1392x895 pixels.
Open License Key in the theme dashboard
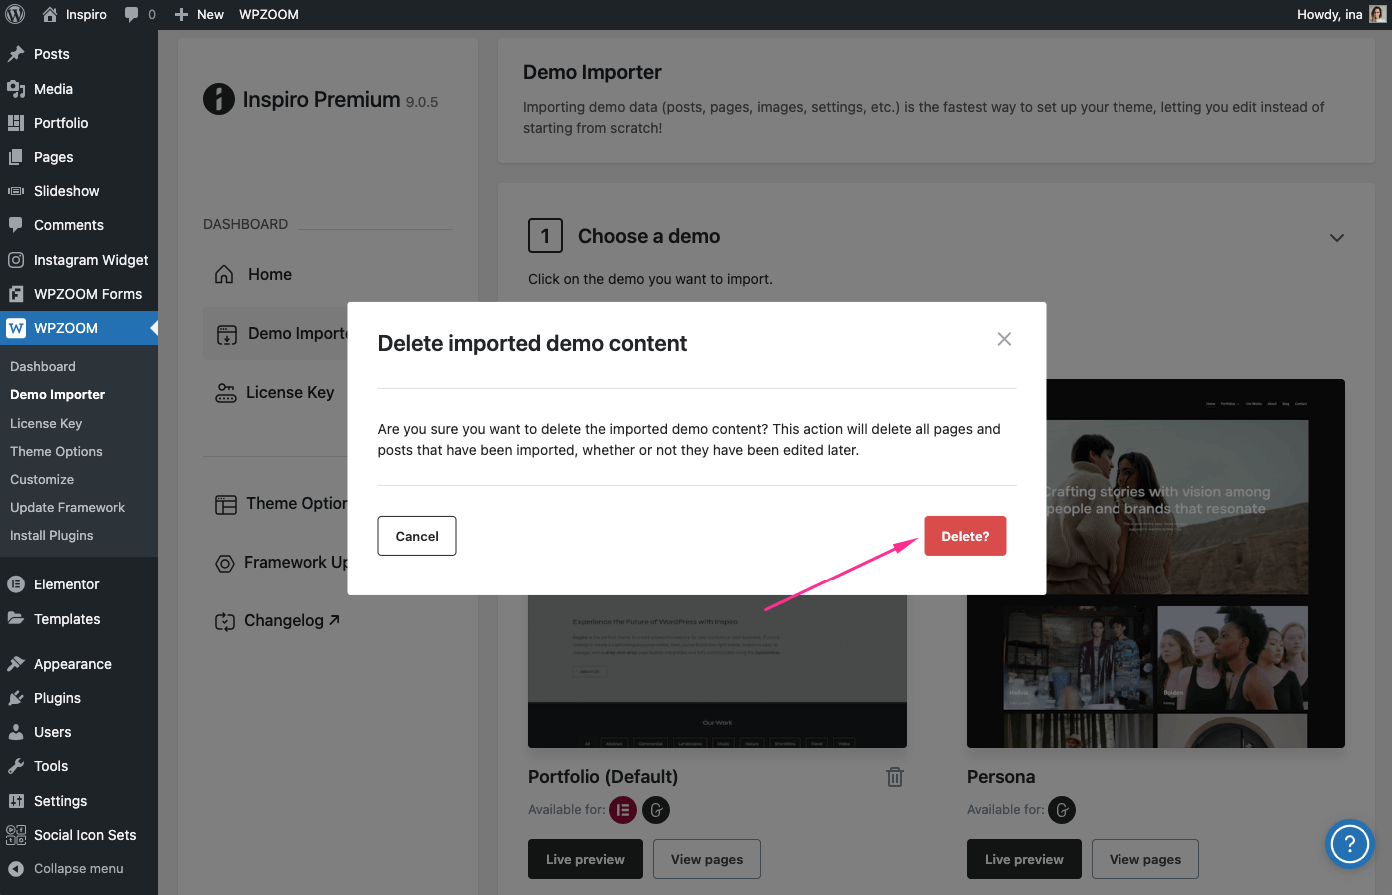coord(276,393)
